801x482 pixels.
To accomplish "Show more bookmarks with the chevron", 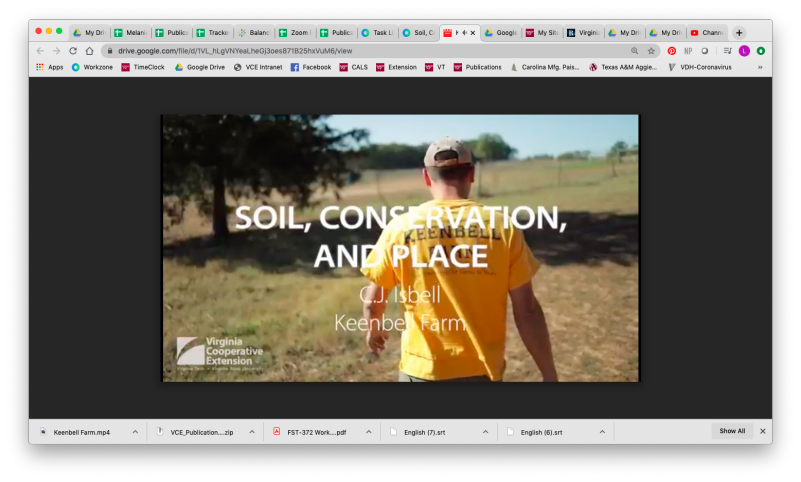I will 760,67.
